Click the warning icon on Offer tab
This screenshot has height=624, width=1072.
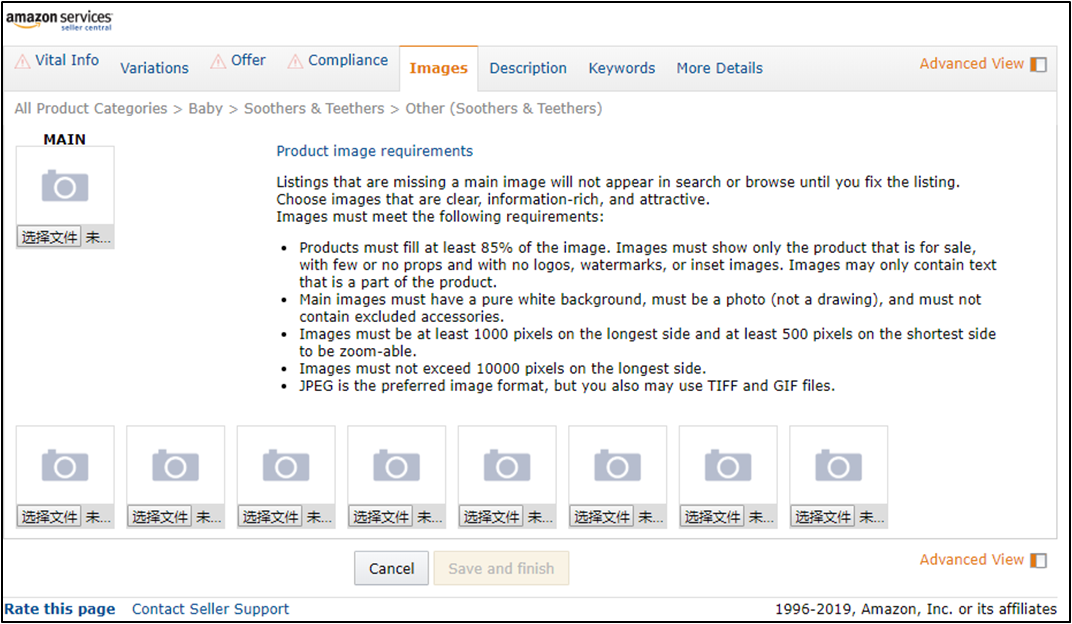218,62
